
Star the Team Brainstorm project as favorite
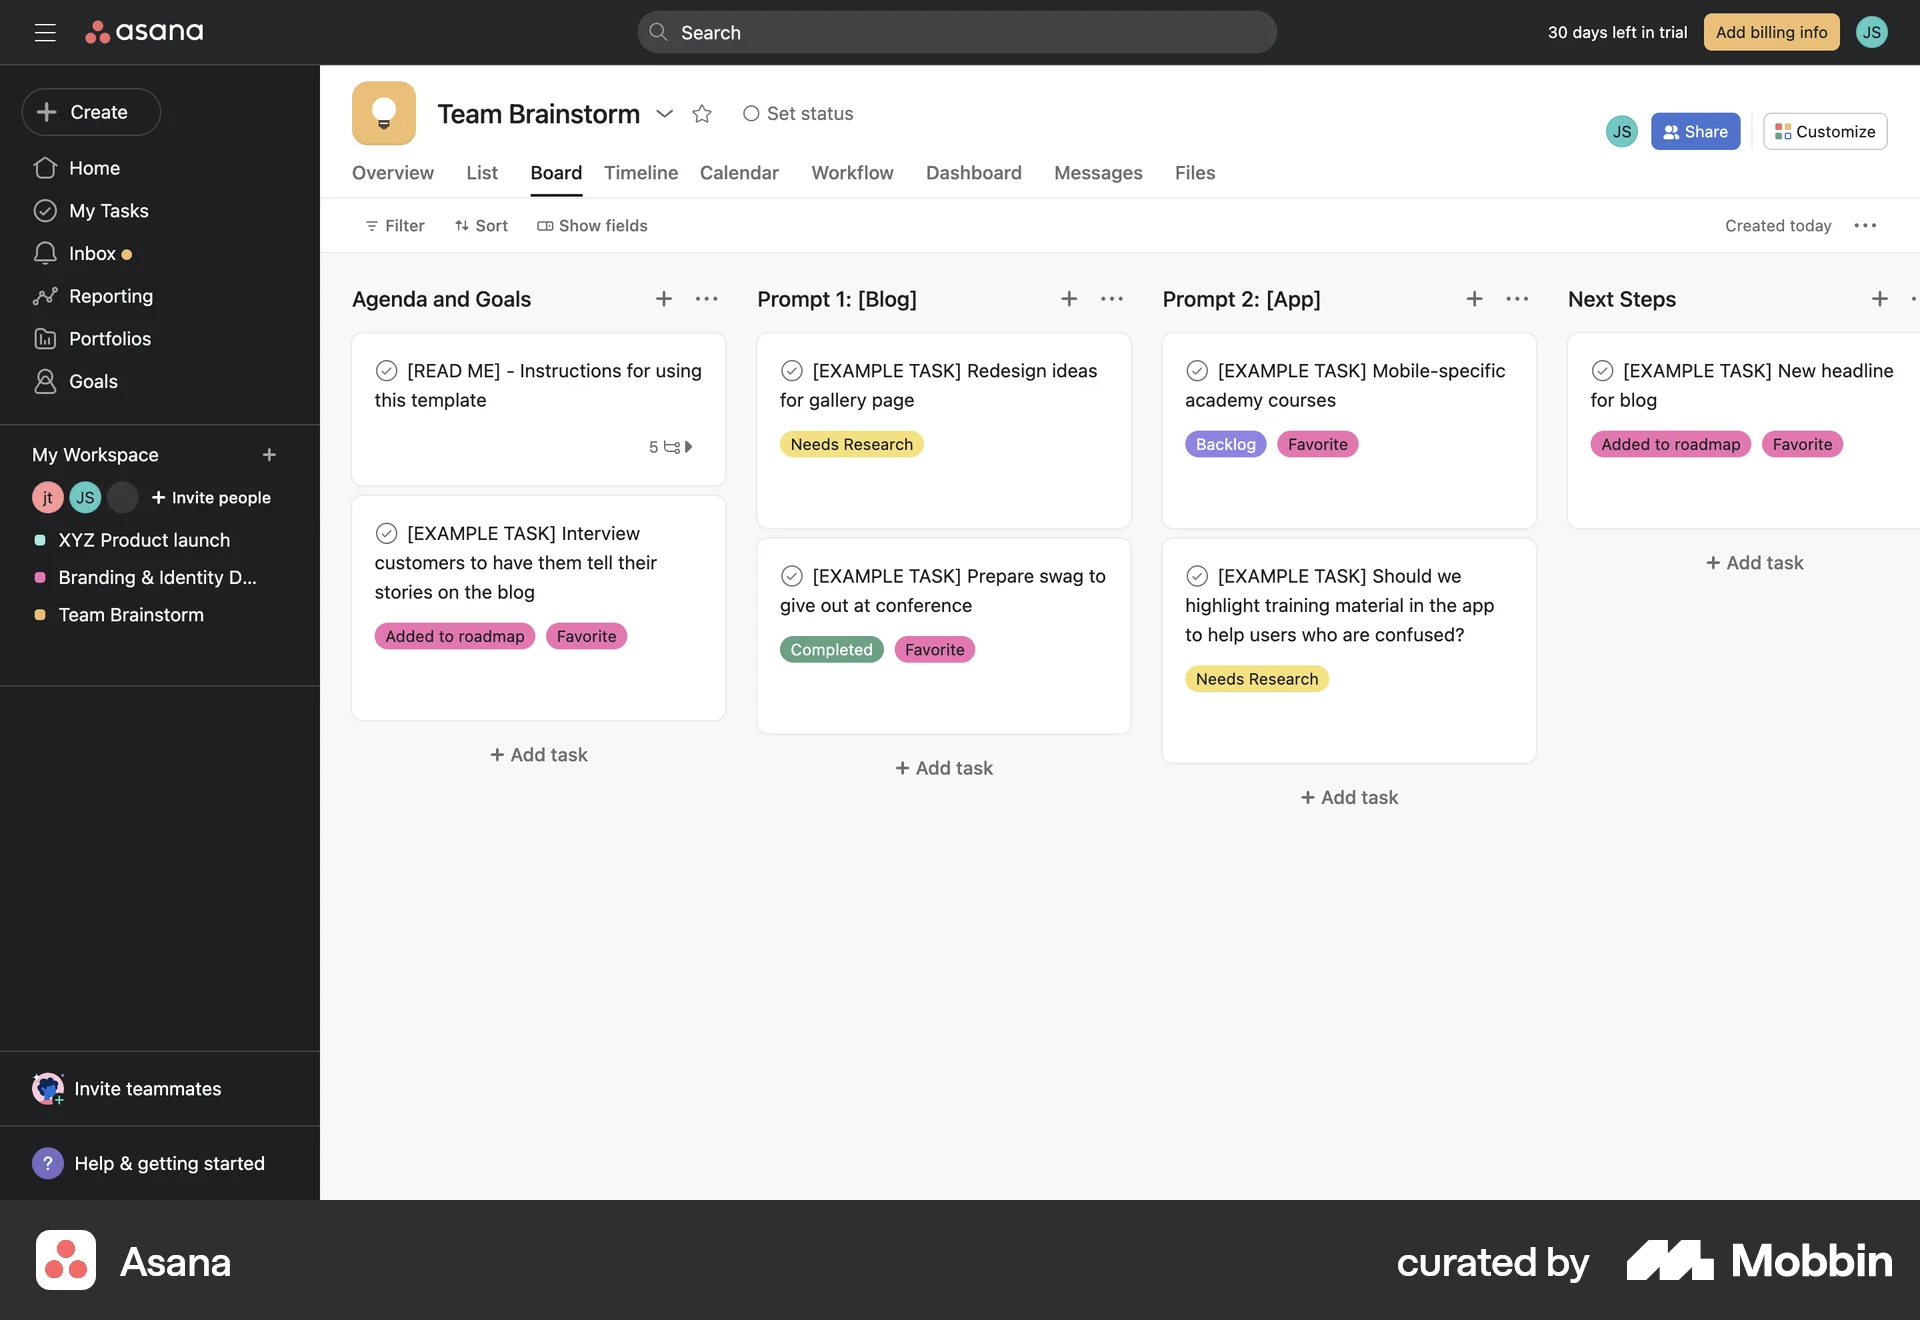tap(701, 114)
